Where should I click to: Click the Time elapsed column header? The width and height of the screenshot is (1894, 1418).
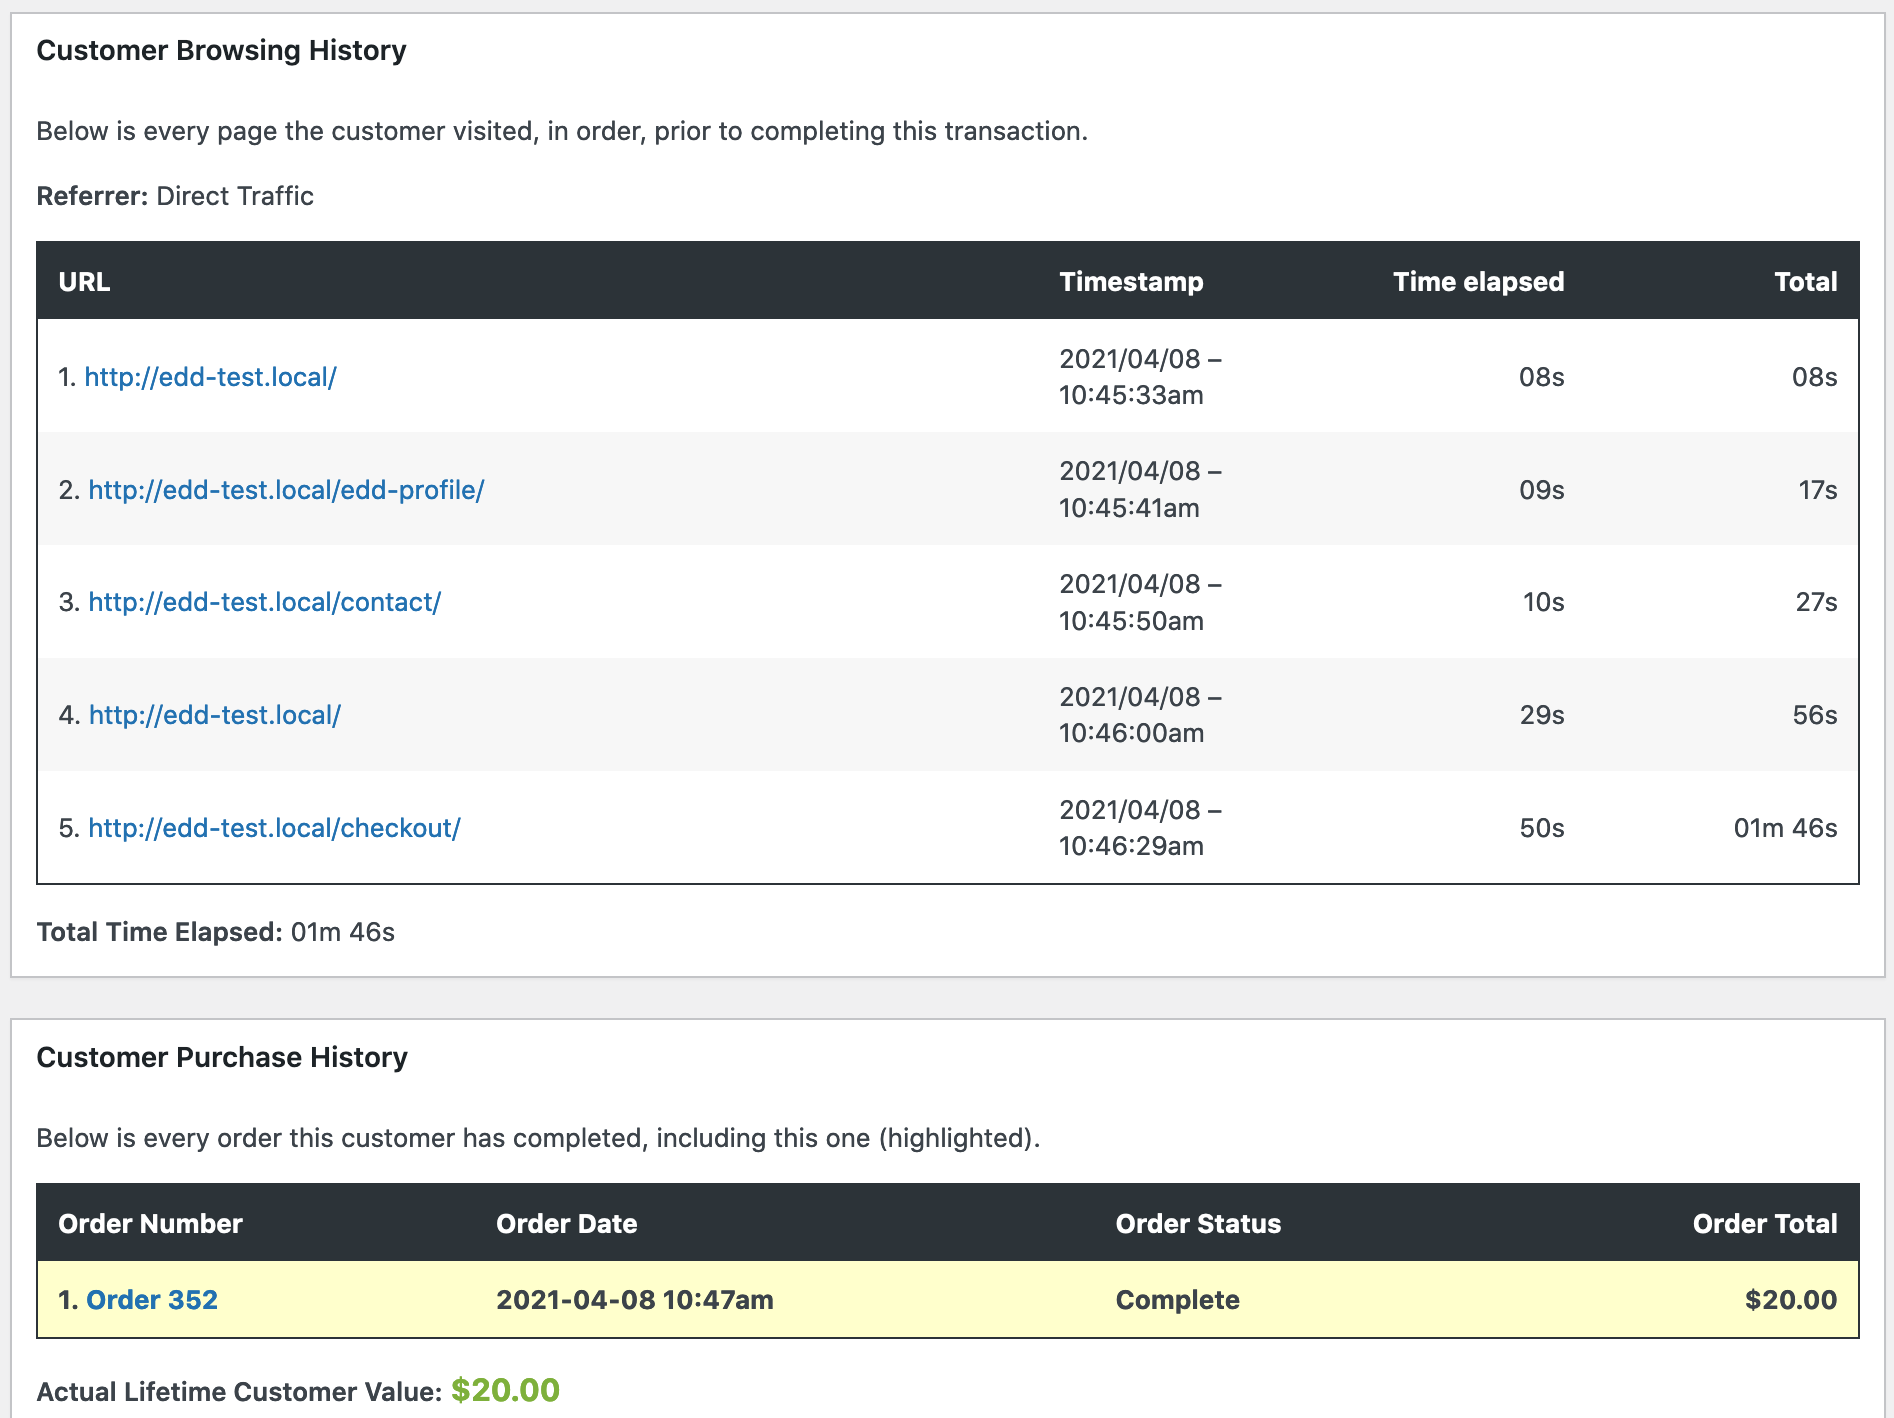(1478, 282)
